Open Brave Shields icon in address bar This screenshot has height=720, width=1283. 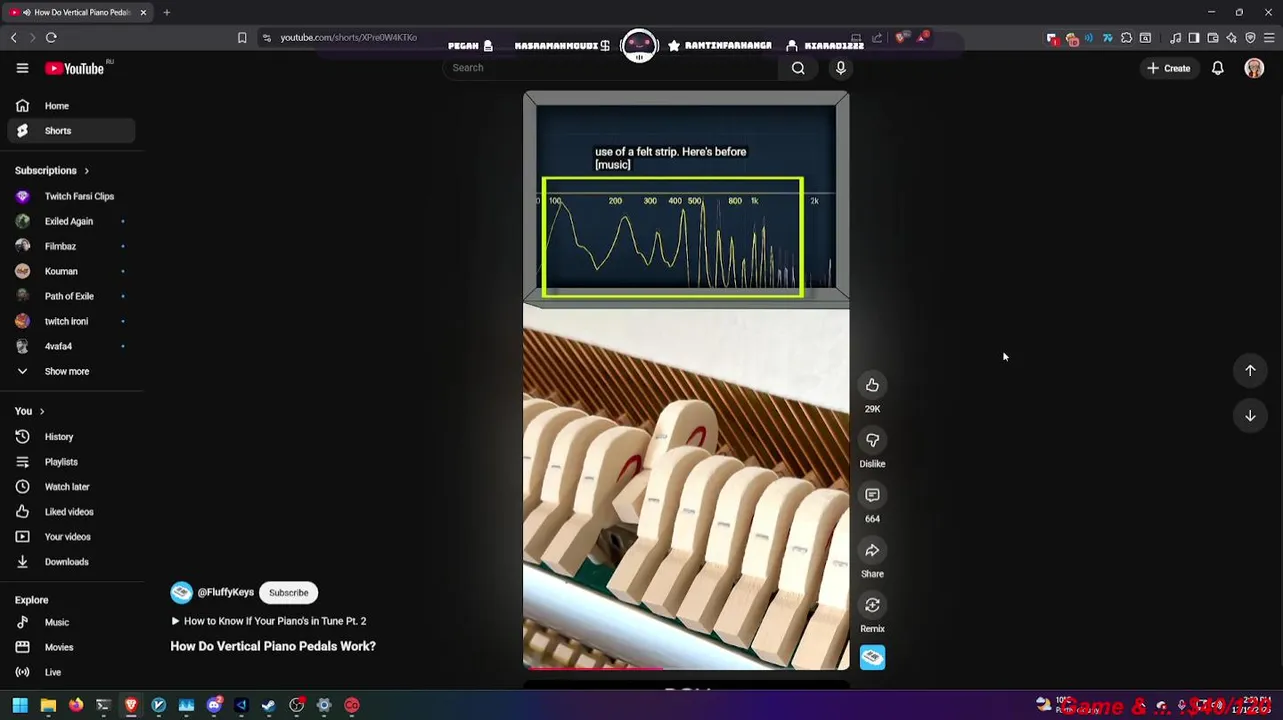(x=901, y=38)
